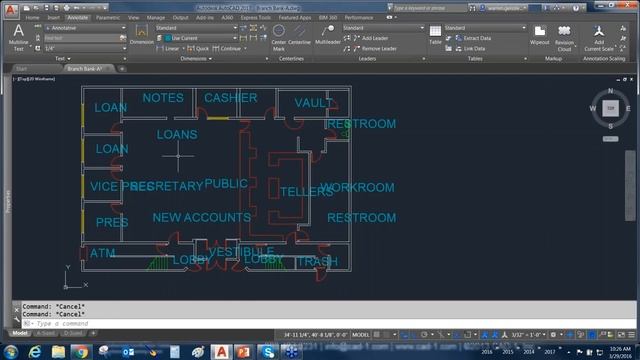Click the Windows Start button
640x360 pixels.
[11, 351]
